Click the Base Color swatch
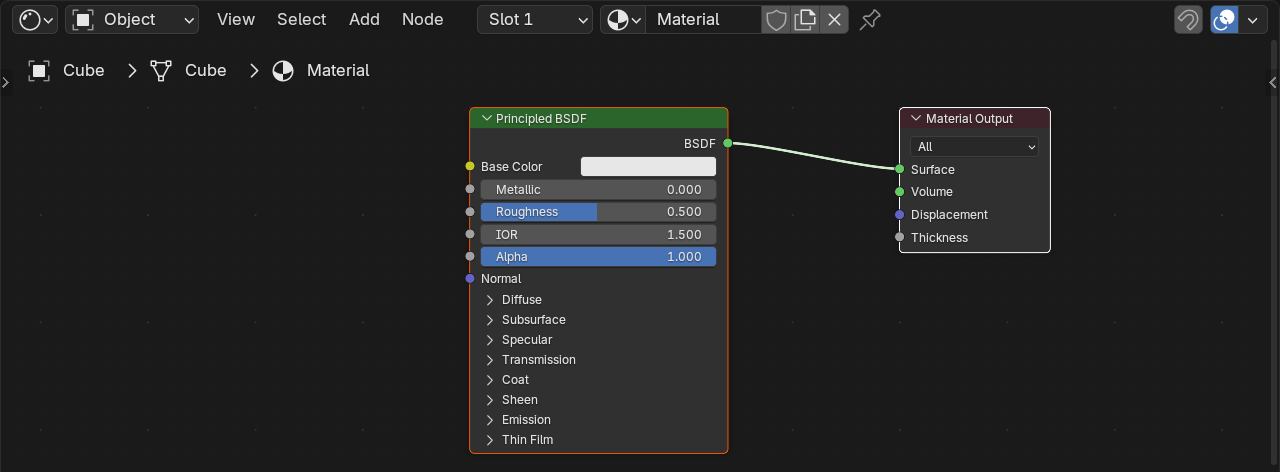Screen dimensions: 1280x472 click(x=648, y=167)
